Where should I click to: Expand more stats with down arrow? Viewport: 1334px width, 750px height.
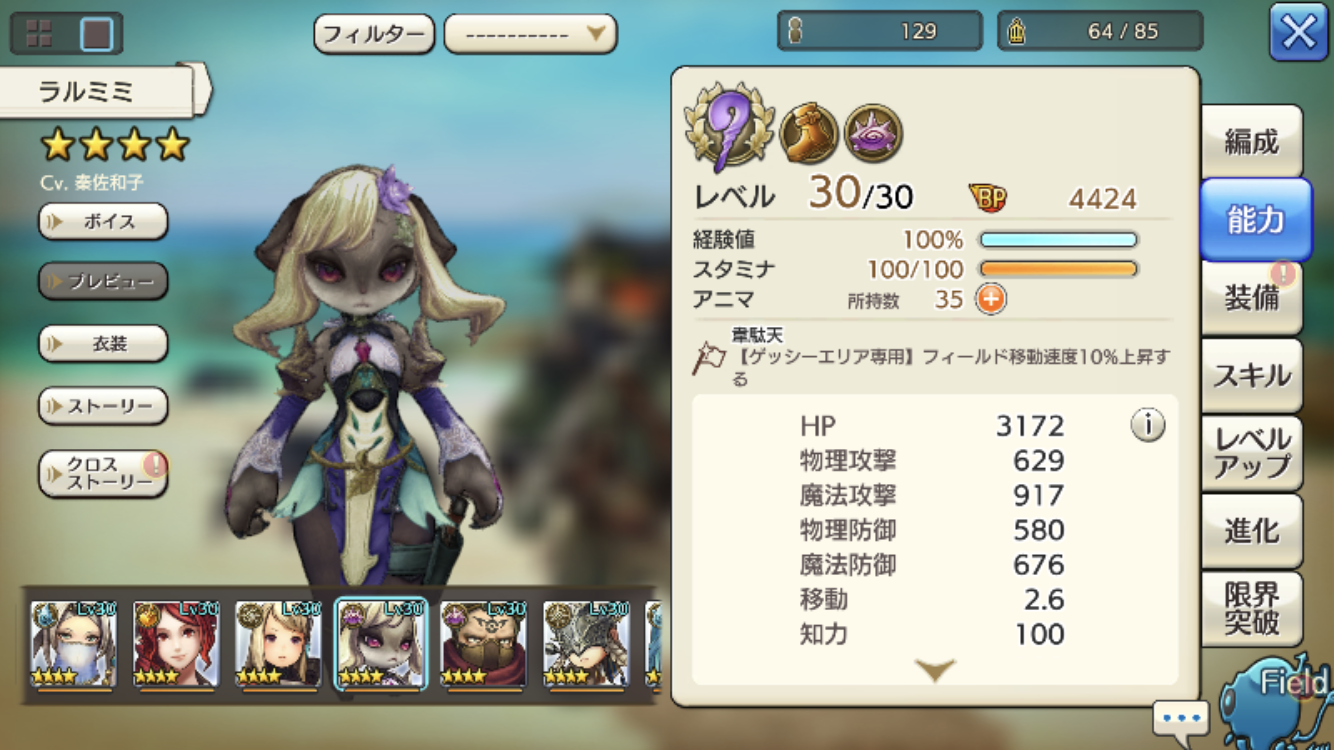click(935, 670)
